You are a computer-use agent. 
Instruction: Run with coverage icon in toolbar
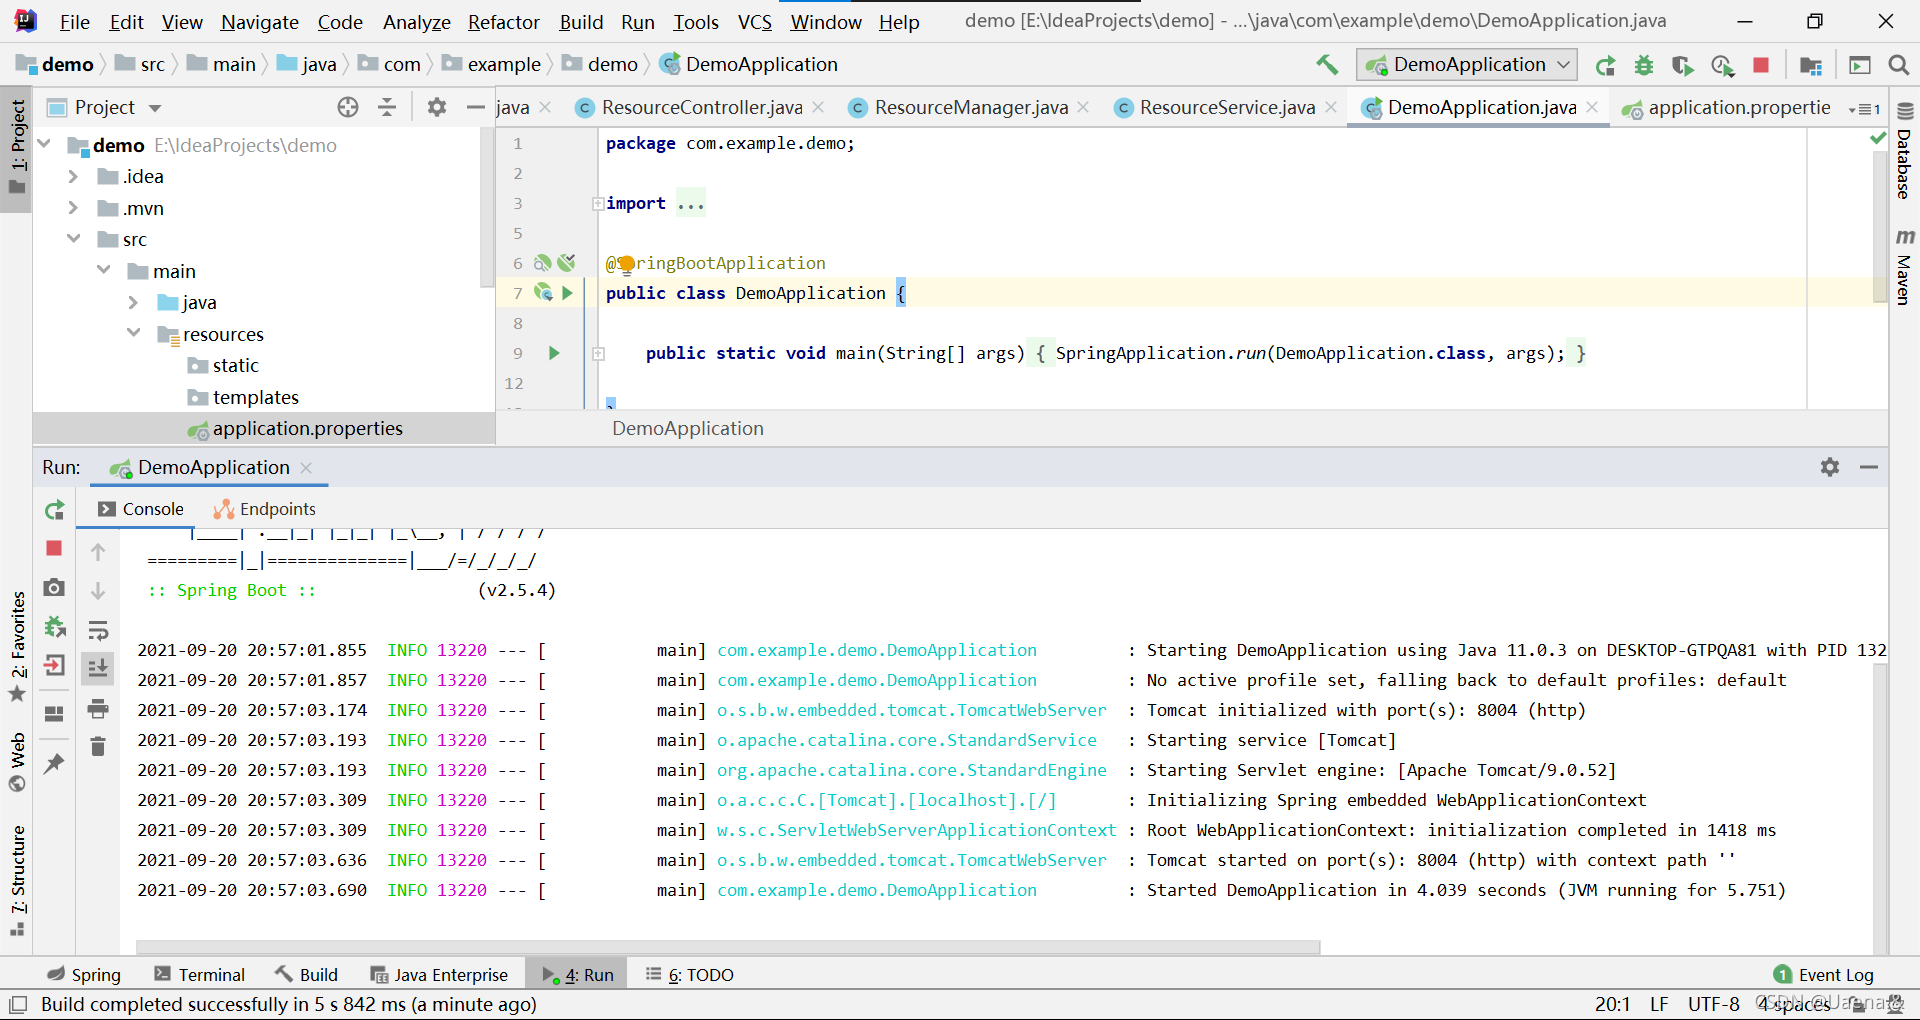coord(1683,65)
